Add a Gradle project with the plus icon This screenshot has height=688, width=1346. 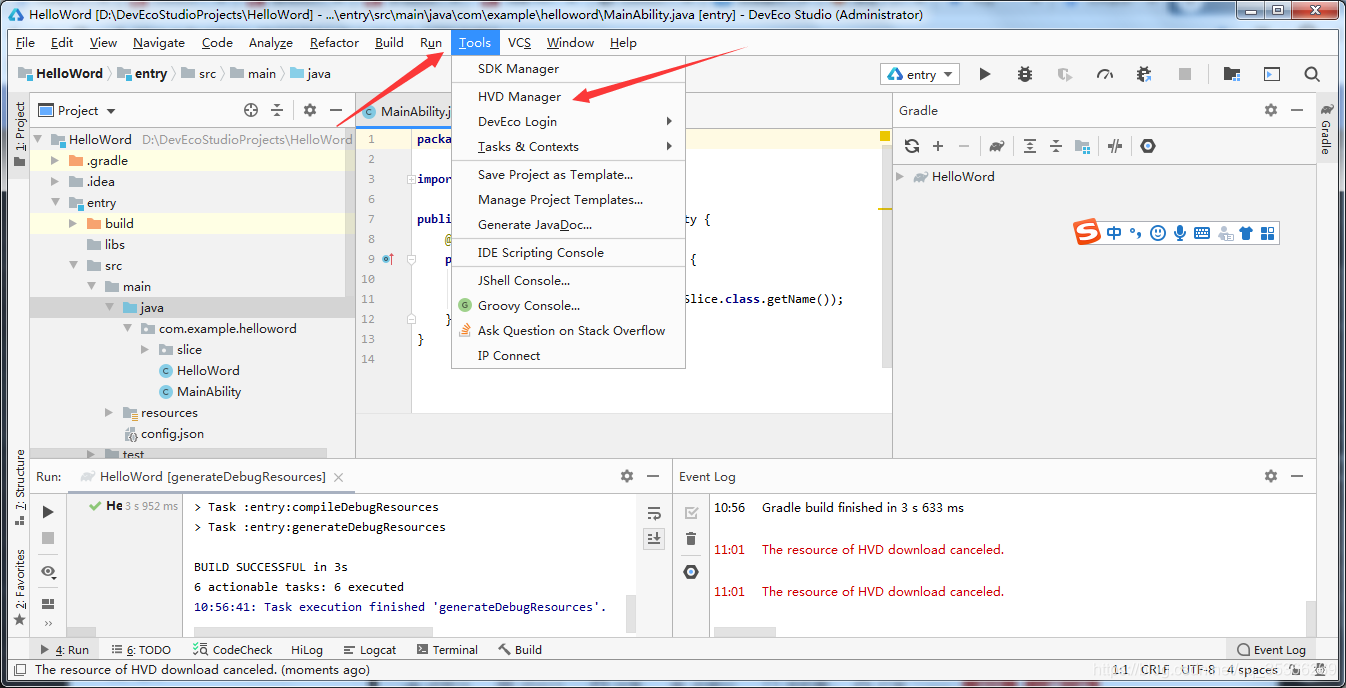[x=938, y=146]
